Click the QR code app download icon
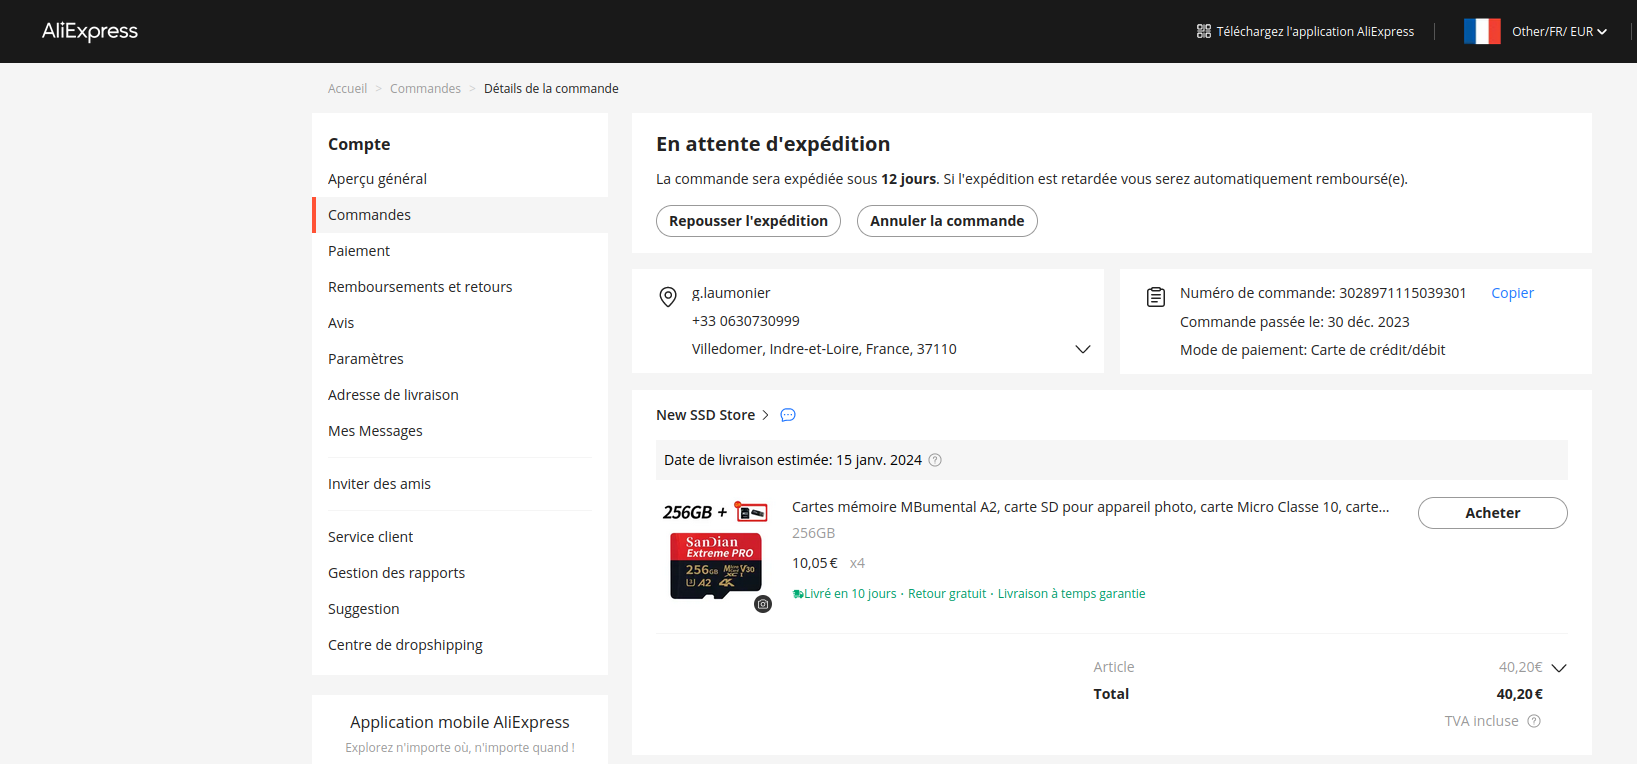1637x764 pixels. (1204, 31)
